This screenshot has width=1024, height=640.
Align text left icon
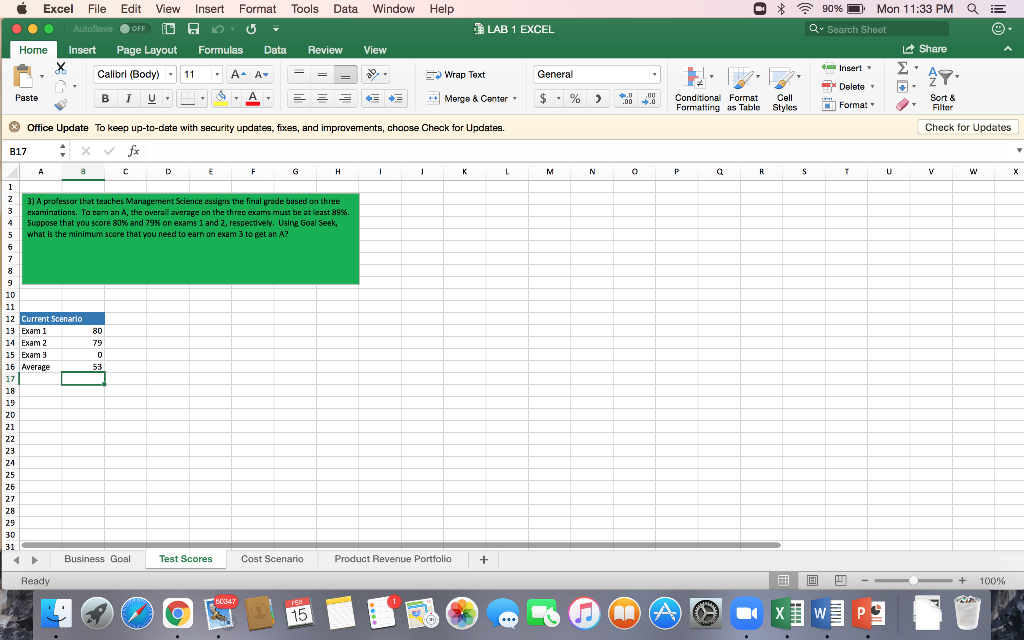click(299, 99)
